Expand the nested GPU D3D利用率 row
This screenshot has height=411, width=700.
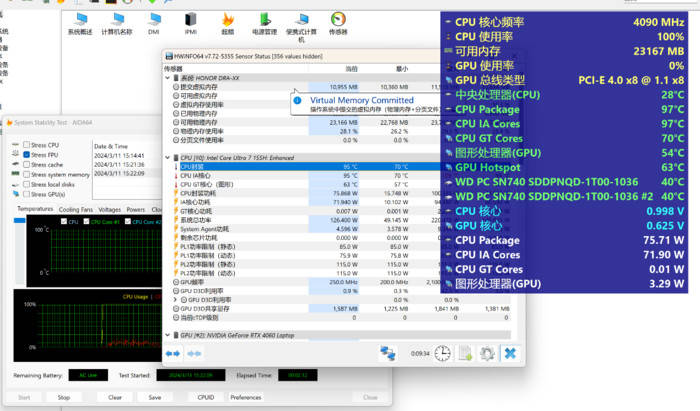coord(175,300)
